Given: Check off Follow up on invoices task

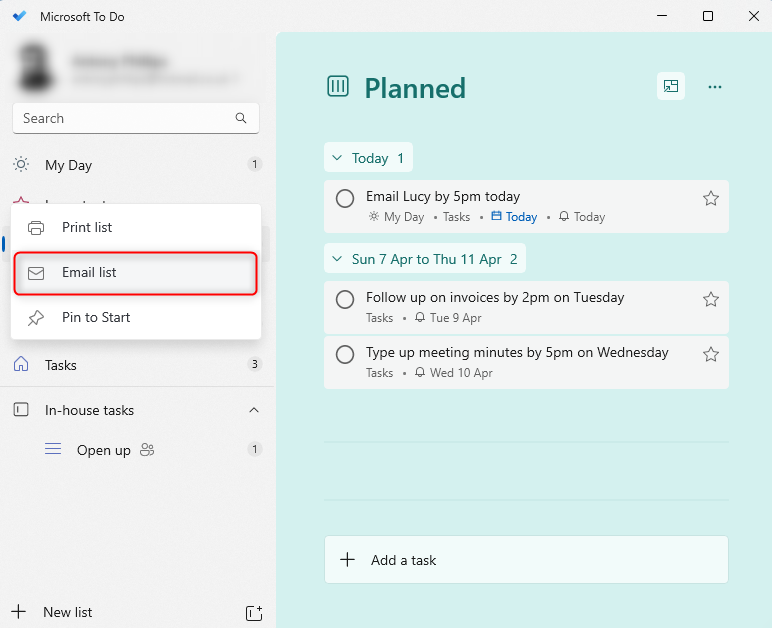Looking at the screenshot, I should 345,299.
